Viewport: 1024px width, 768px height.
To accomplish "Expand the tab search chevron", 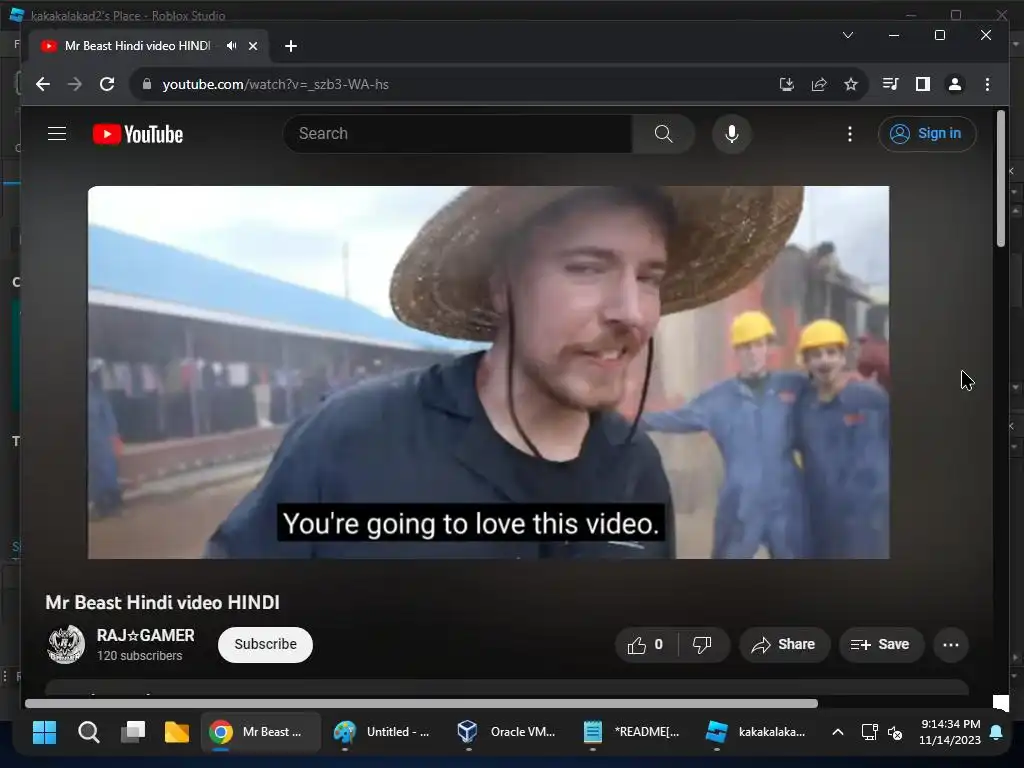I will click(x=848, y=35).
